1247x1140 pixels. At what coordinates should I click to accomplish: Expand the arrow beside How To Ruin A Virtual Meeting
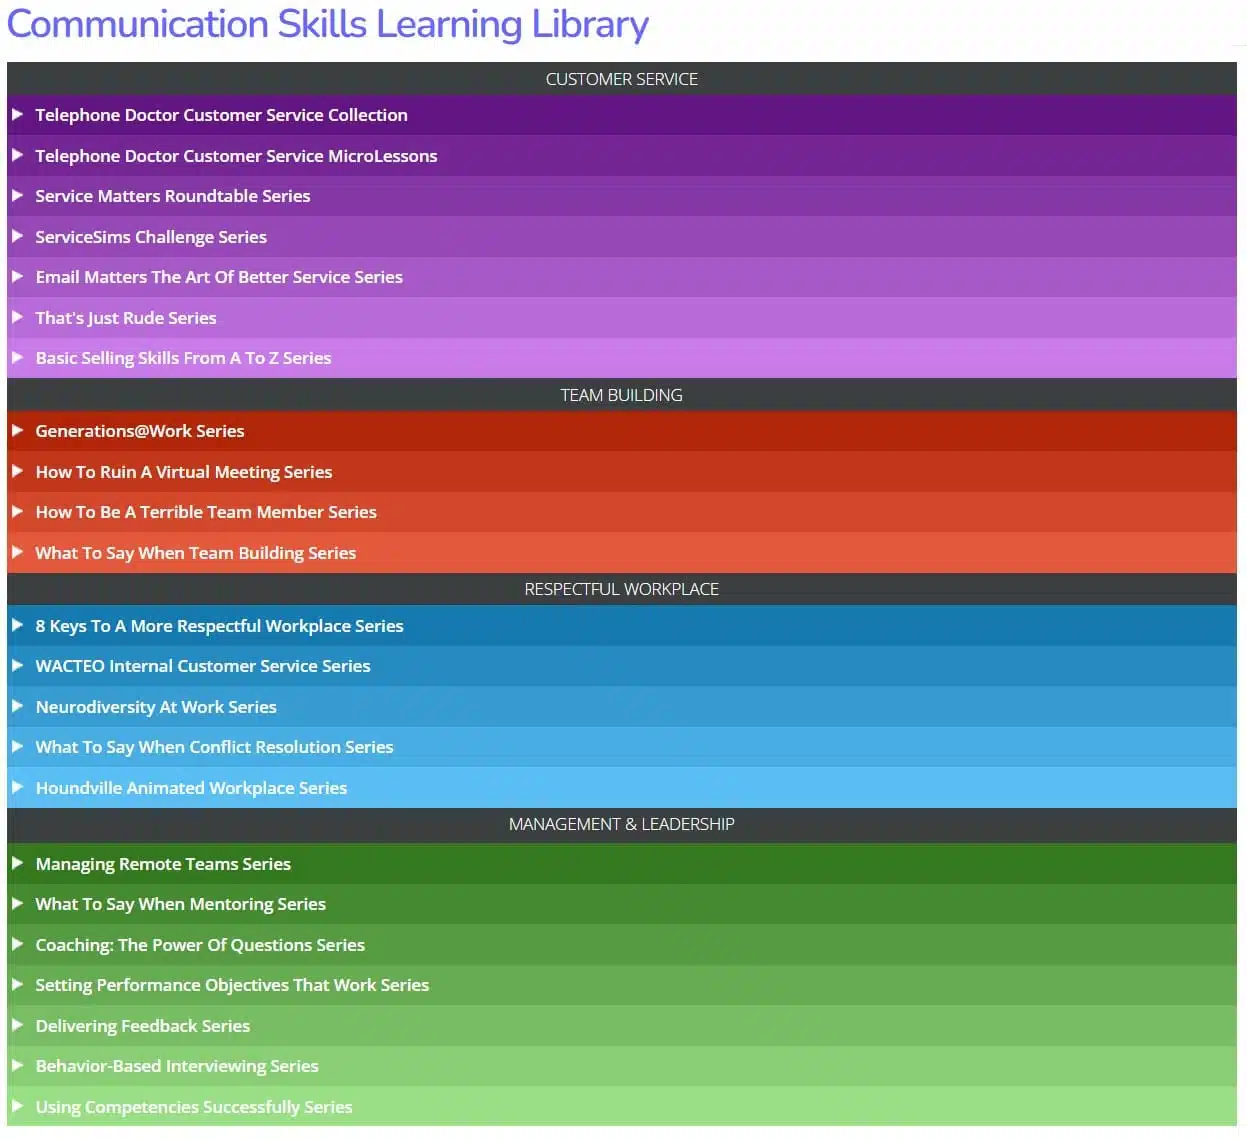point(17,472)
